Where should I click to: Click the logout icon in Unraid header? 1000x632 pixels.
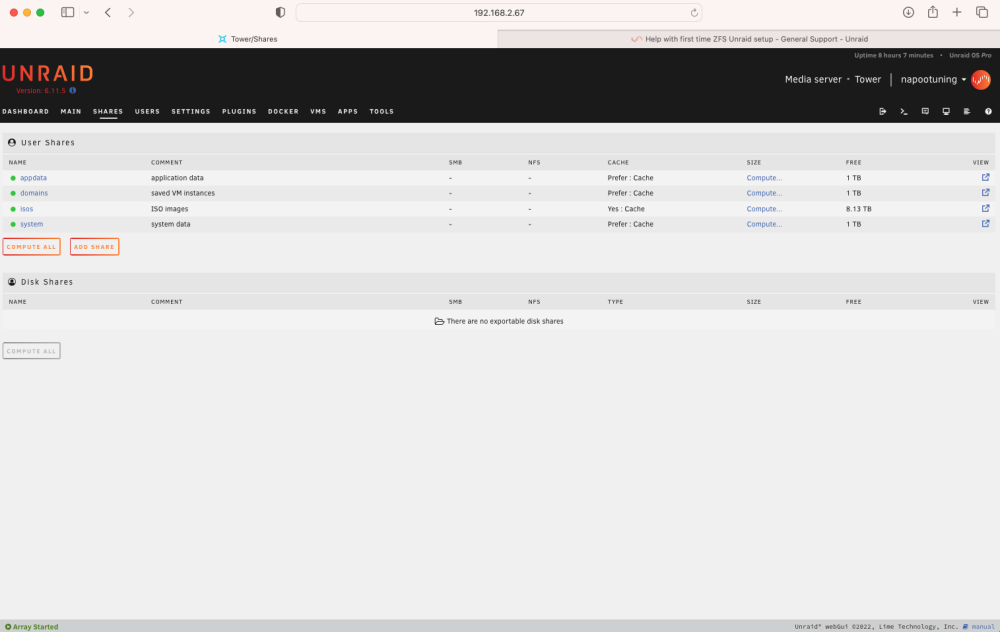[x=883, y=112]
